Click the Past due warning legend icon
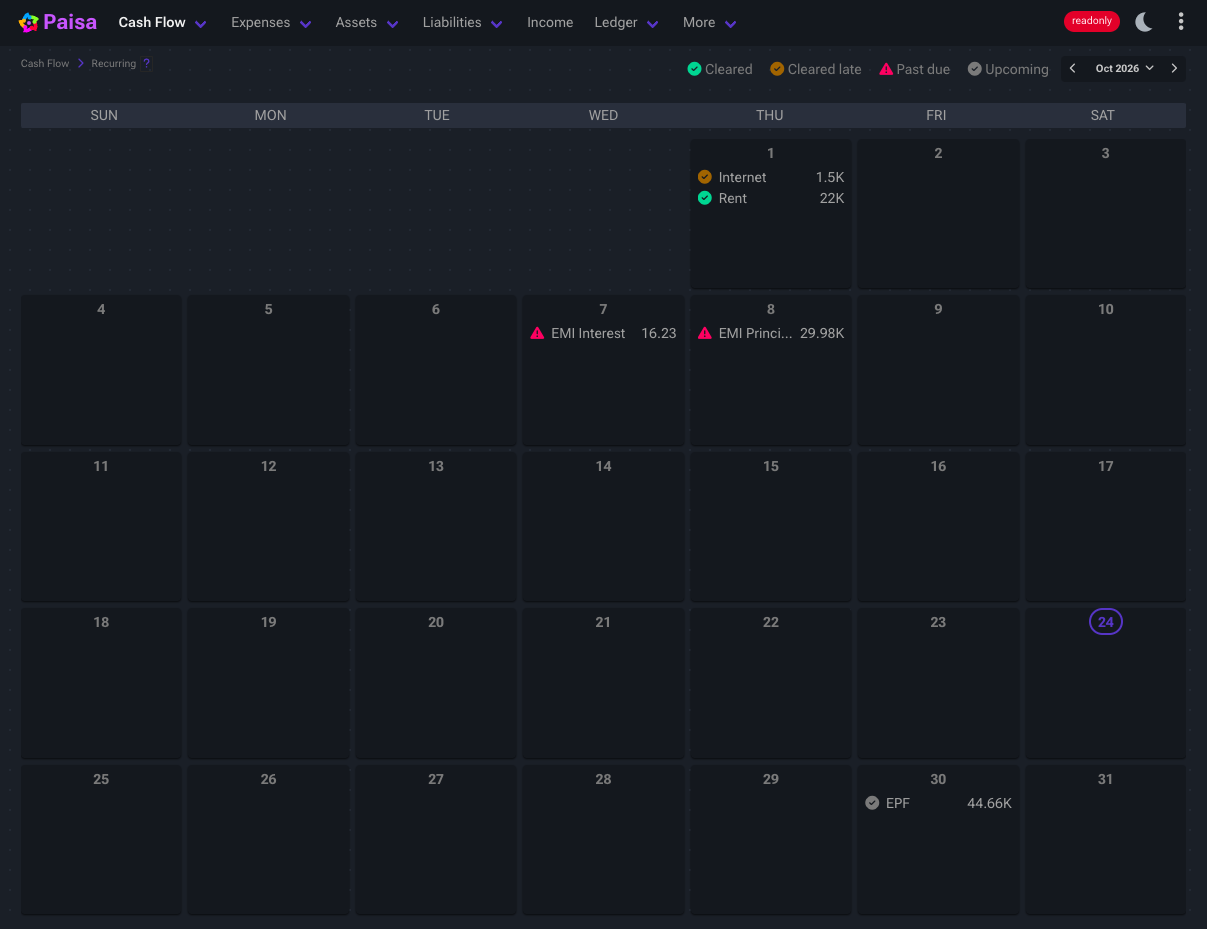The width and height of the screenshot is (1207, 929). [886, 69]
